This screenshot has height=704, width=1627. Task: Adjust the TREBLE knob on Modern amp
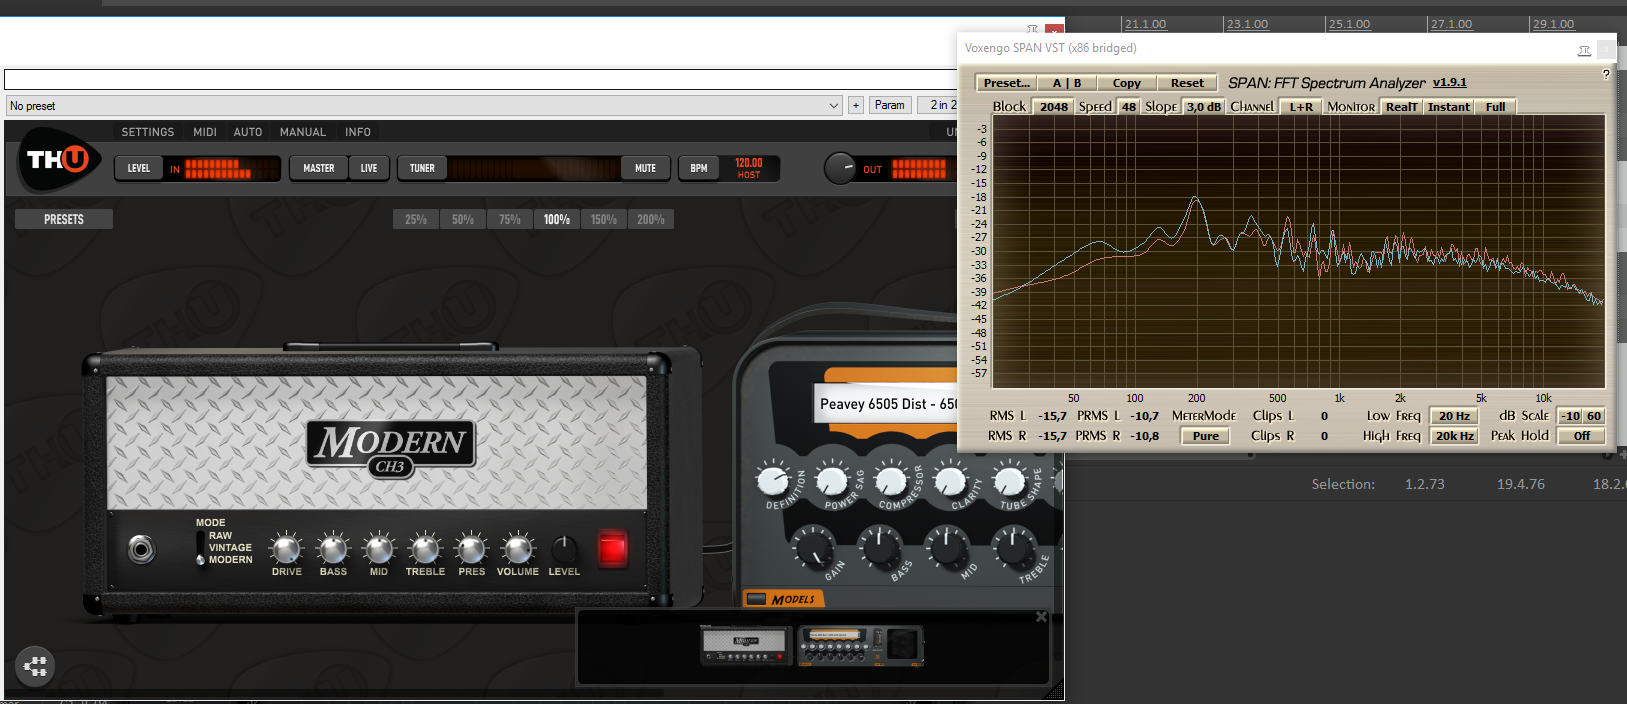425,548
